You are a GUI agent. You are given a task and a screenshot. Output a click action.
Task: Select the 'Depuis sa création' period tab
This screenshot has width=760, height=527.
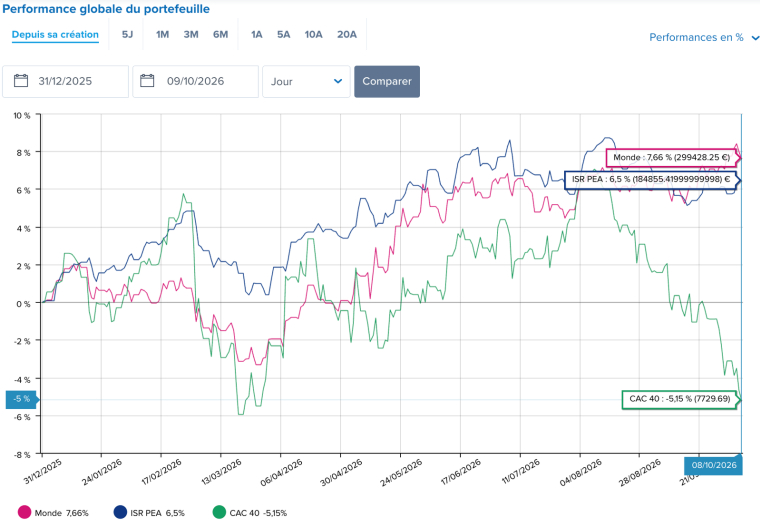point(55,34)
